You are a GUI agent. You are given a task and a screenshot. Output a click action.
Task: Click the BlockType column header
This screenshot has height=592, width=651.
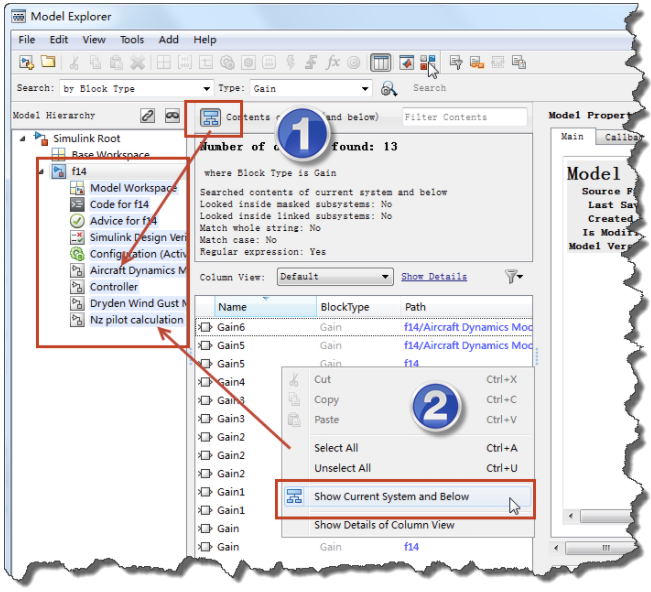359,307
